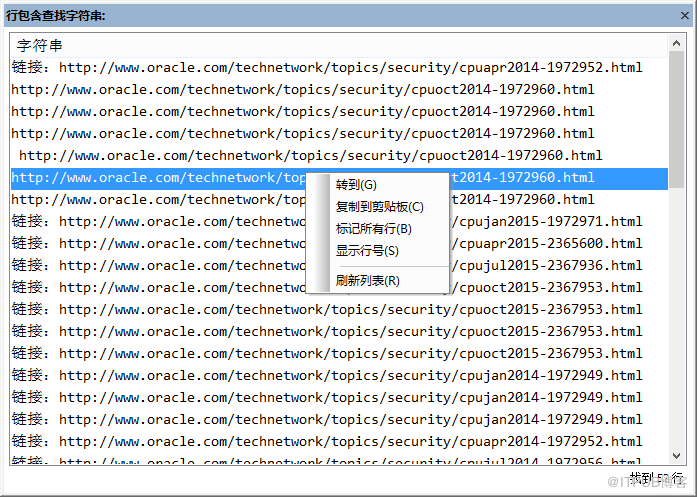Click 标记所有行(B) menu entry
The width and height of the screenshot is (697, 497).
point(378,229)
